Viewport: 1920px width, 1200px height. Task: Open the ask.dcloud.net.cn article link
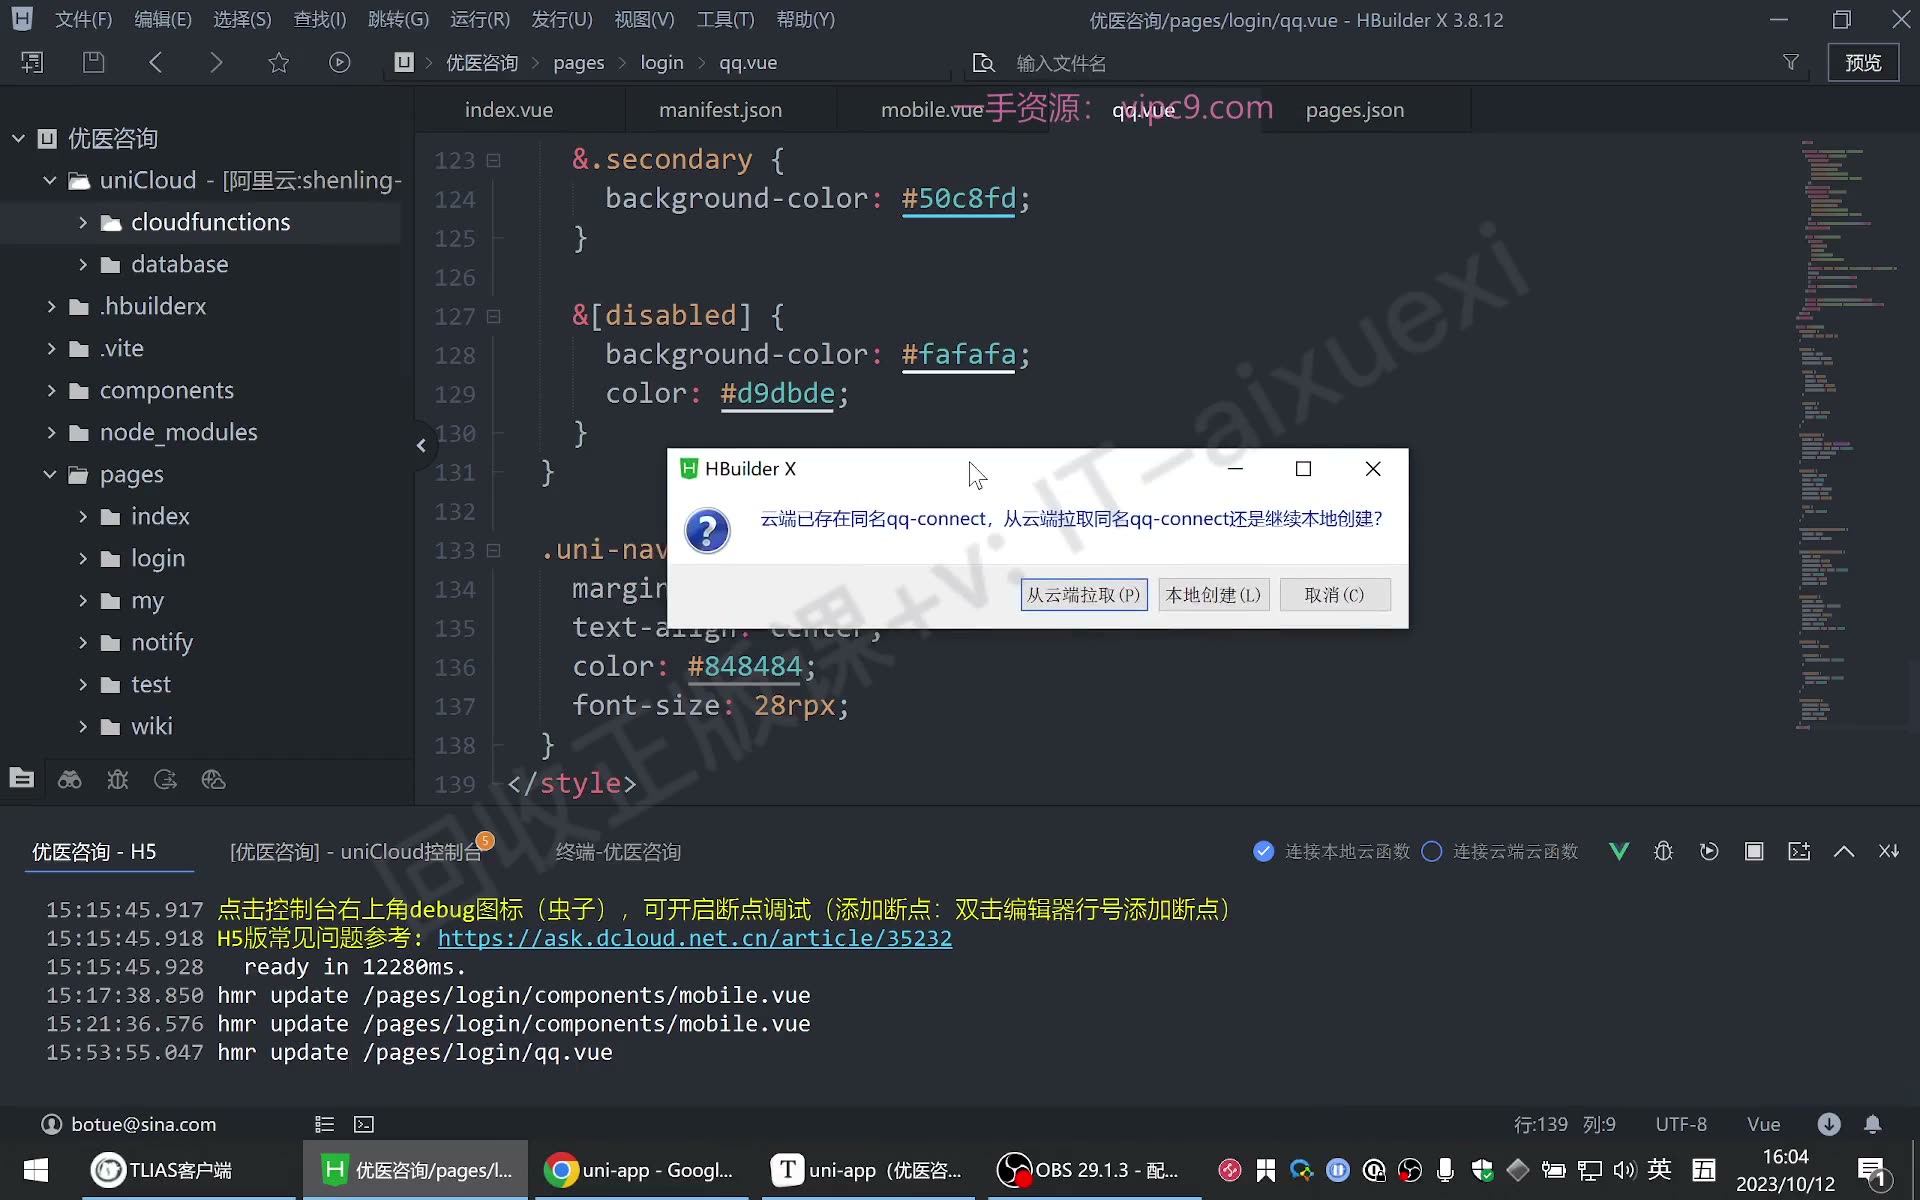695,938
